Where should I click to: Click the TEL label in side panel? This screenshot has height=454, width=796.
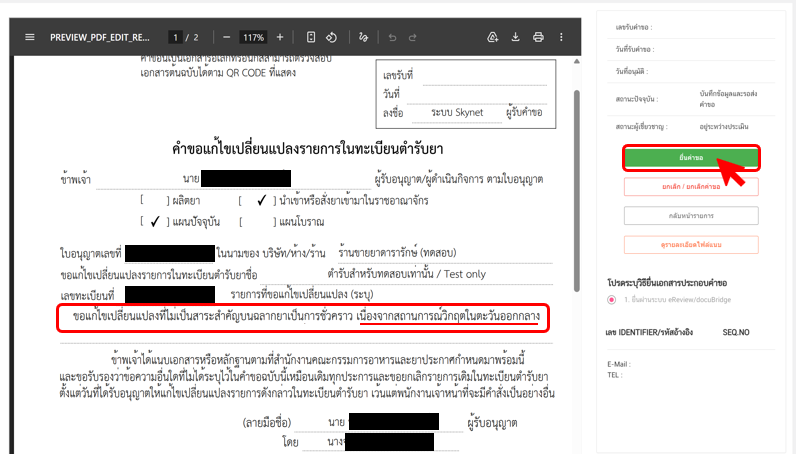point(614,375)
